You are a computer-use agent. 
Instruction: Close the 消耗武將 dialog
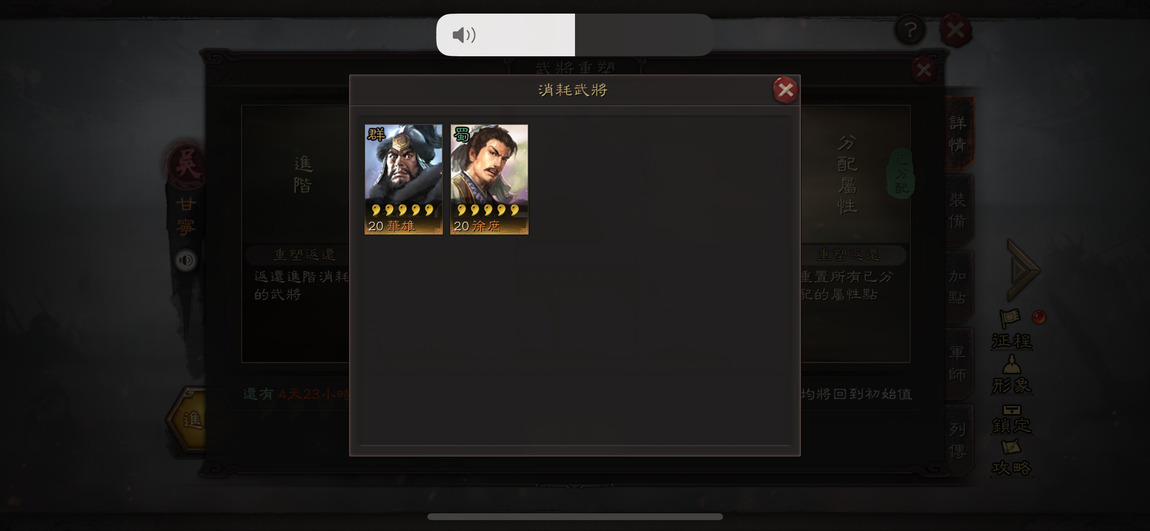coord(785,90)
